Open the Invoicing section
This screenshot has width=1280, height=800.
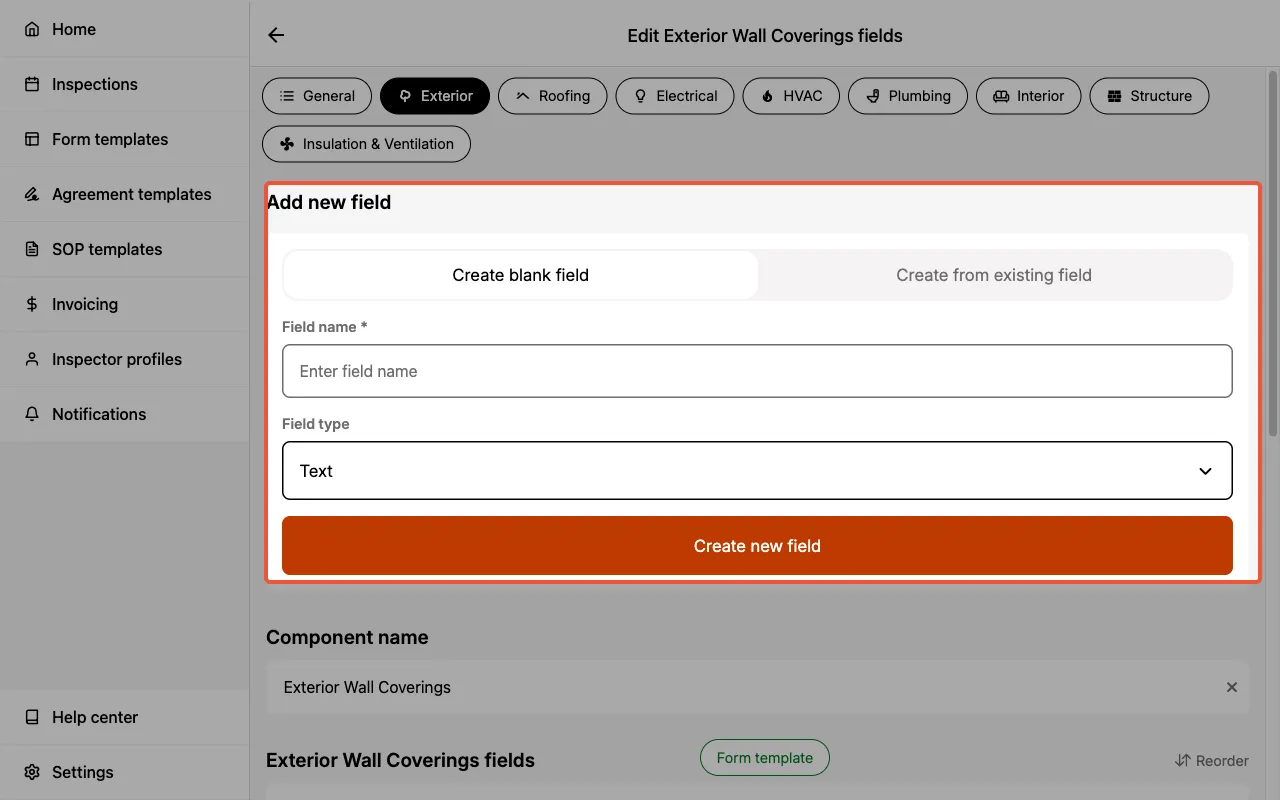85,304
